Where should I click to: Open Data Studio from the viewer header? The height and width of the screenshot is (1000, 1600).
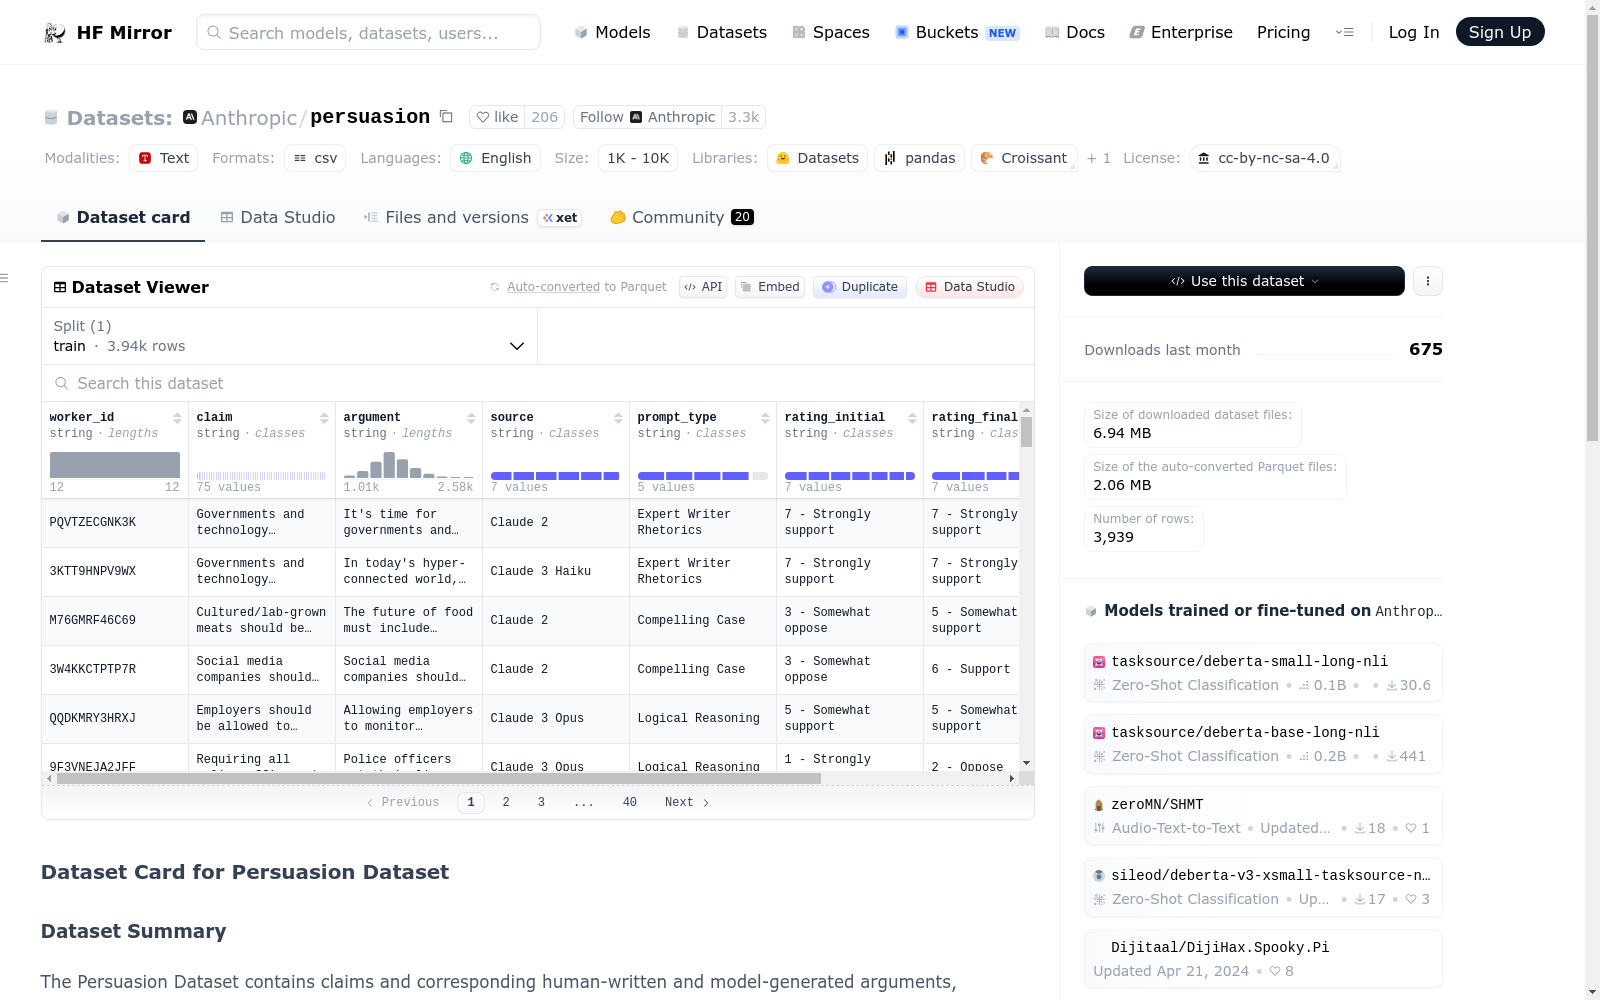[969, 287]
